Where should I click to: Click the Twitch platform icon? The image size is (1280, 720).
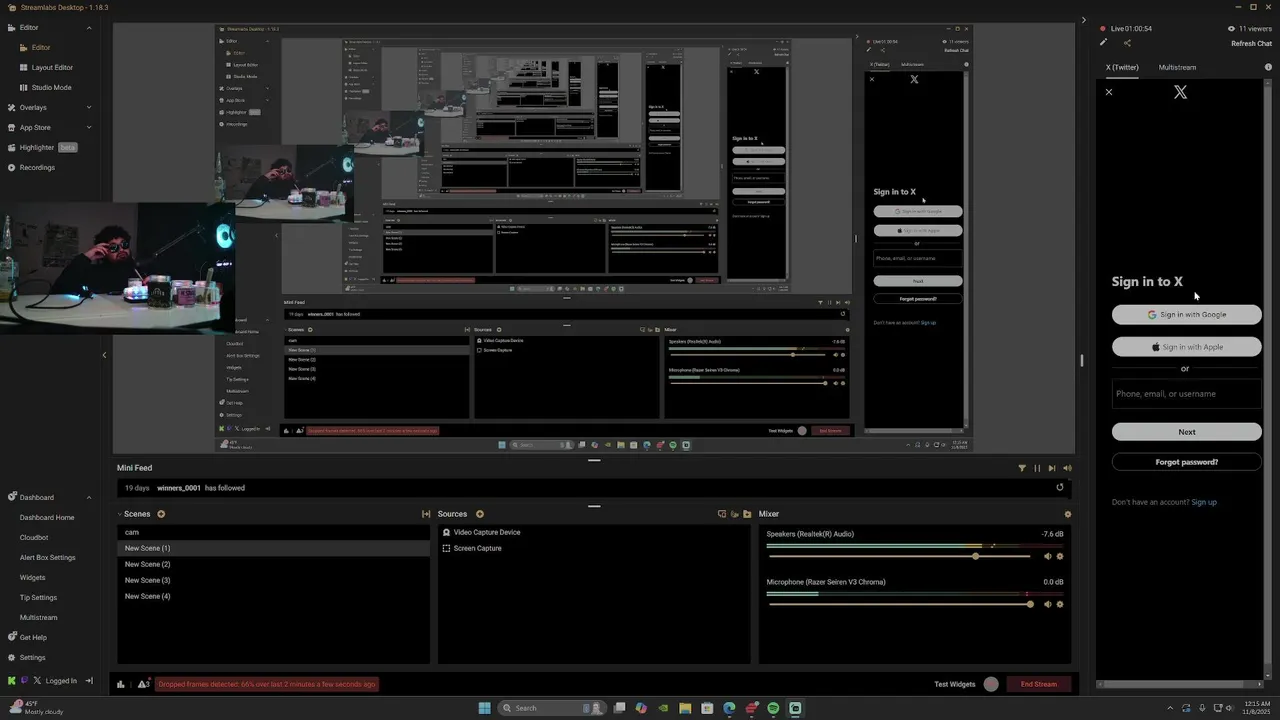(x=24, y=681)
